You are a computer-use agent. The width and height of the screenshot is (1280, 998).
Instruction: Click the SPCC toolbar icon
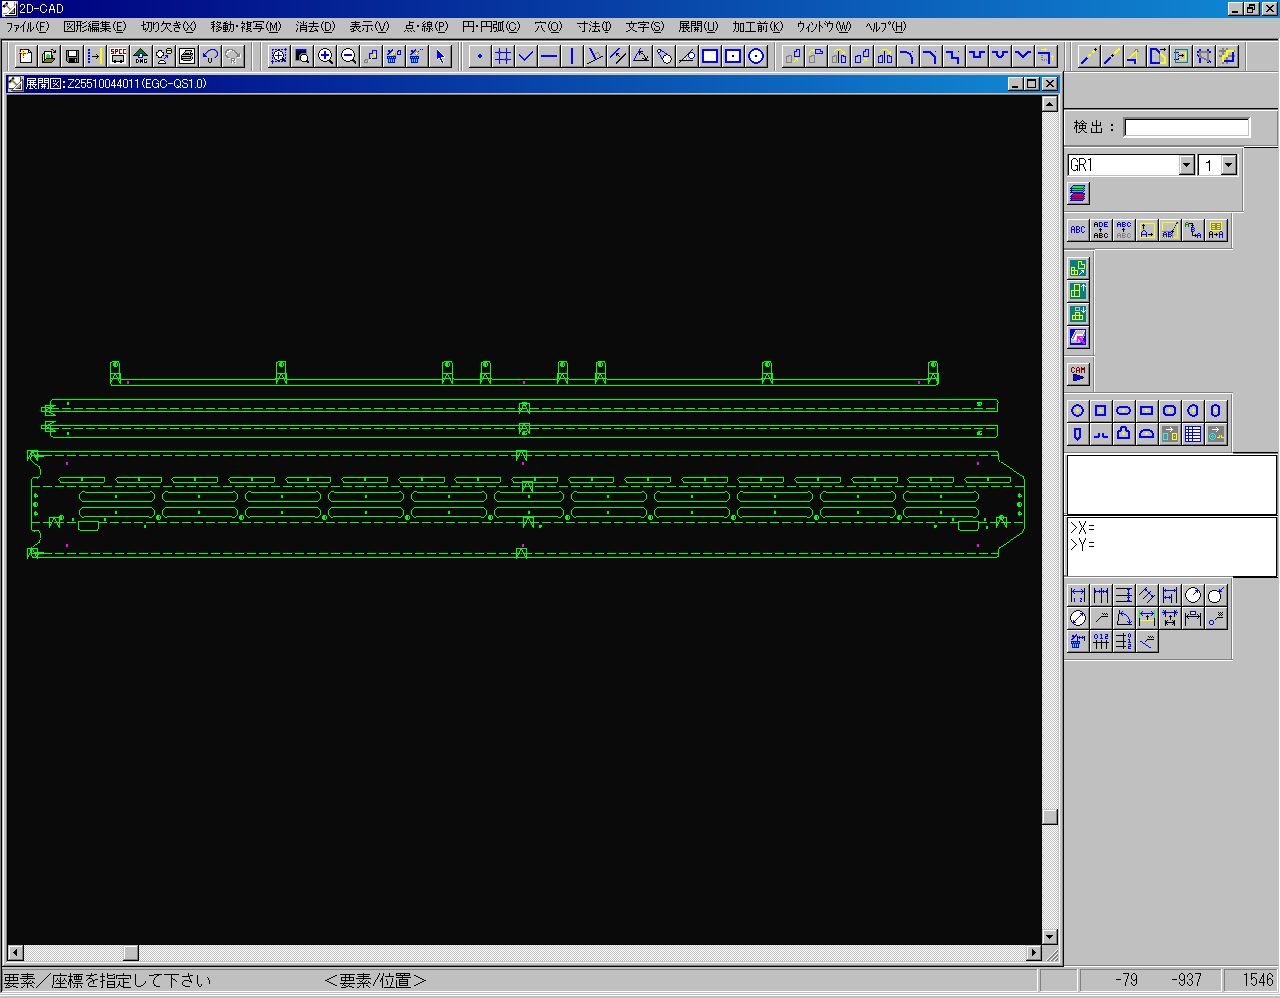coord(118,56)
